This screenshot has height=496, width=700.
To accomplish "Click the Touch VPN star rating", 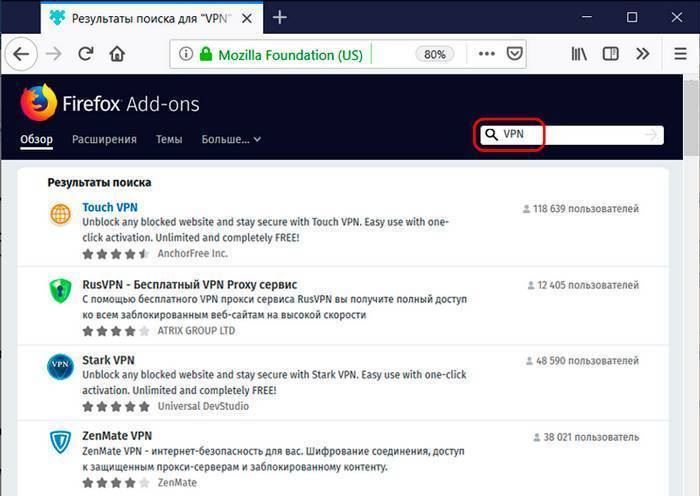I will tap(116, 254).
